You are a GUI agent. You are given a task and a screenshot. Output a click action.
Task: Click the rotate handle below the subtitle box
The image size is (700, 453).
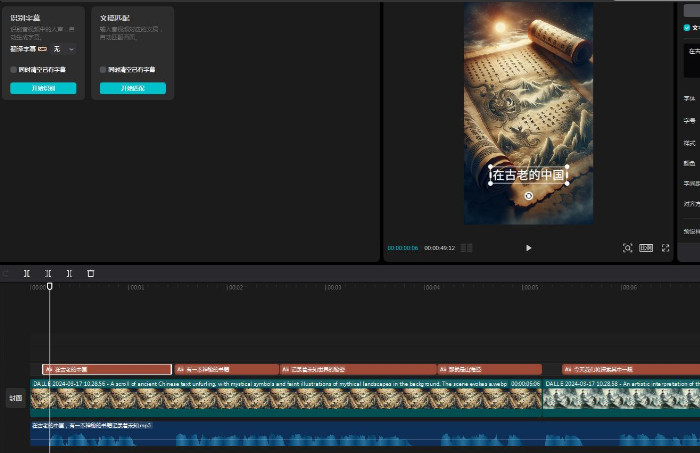[x=528, y=196]
